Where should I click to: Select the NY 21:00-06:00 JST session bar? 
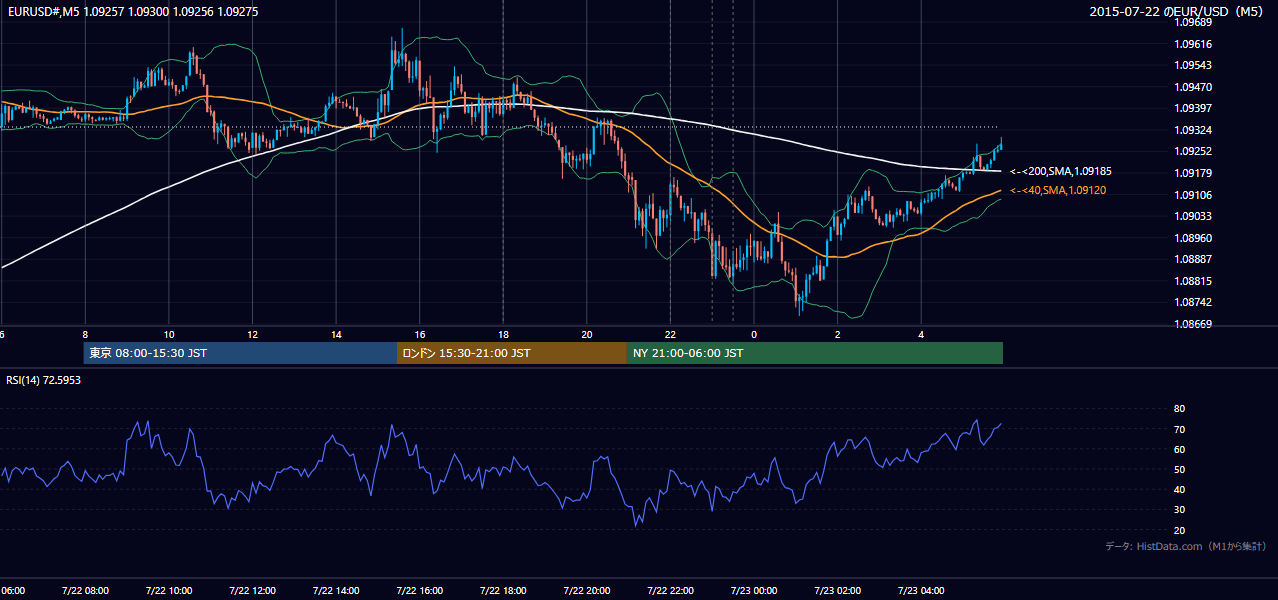[815, 353]
